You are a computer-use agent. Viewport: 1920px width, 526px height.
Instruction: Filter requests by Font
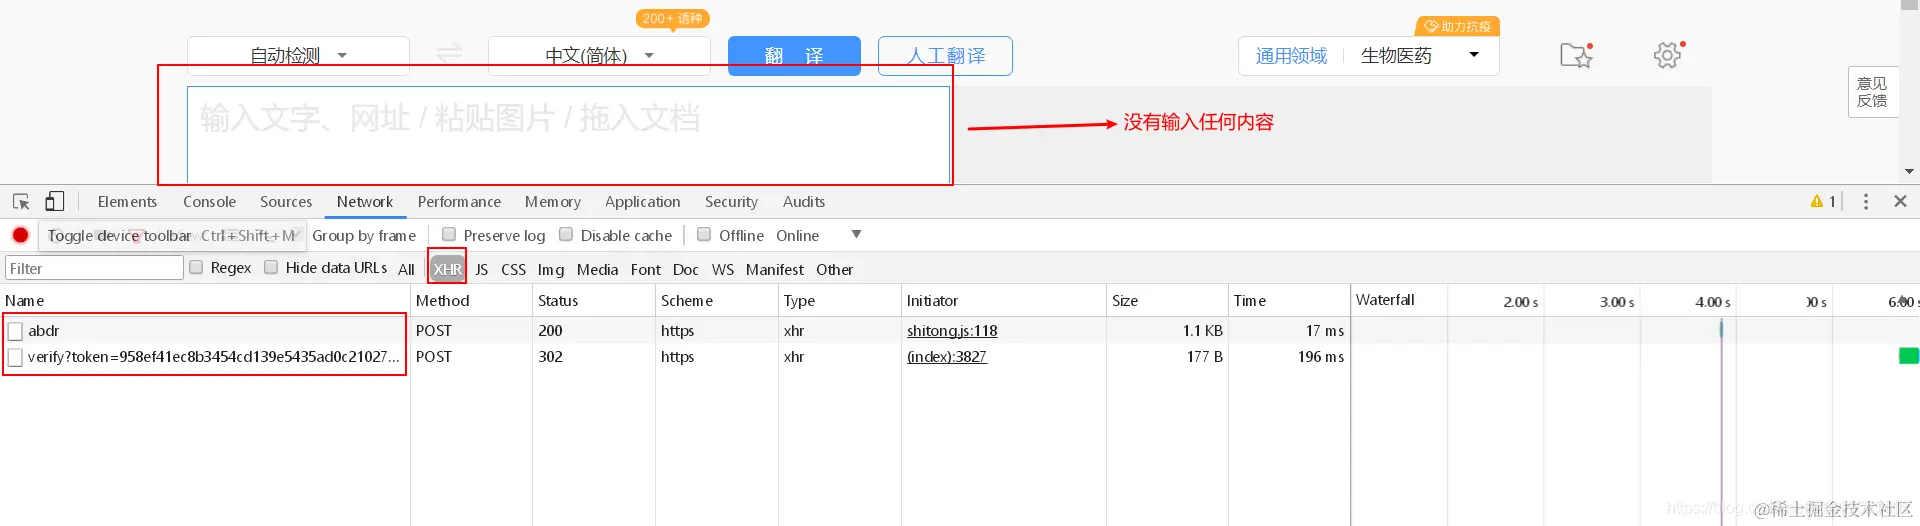click(x=646, y=269)
